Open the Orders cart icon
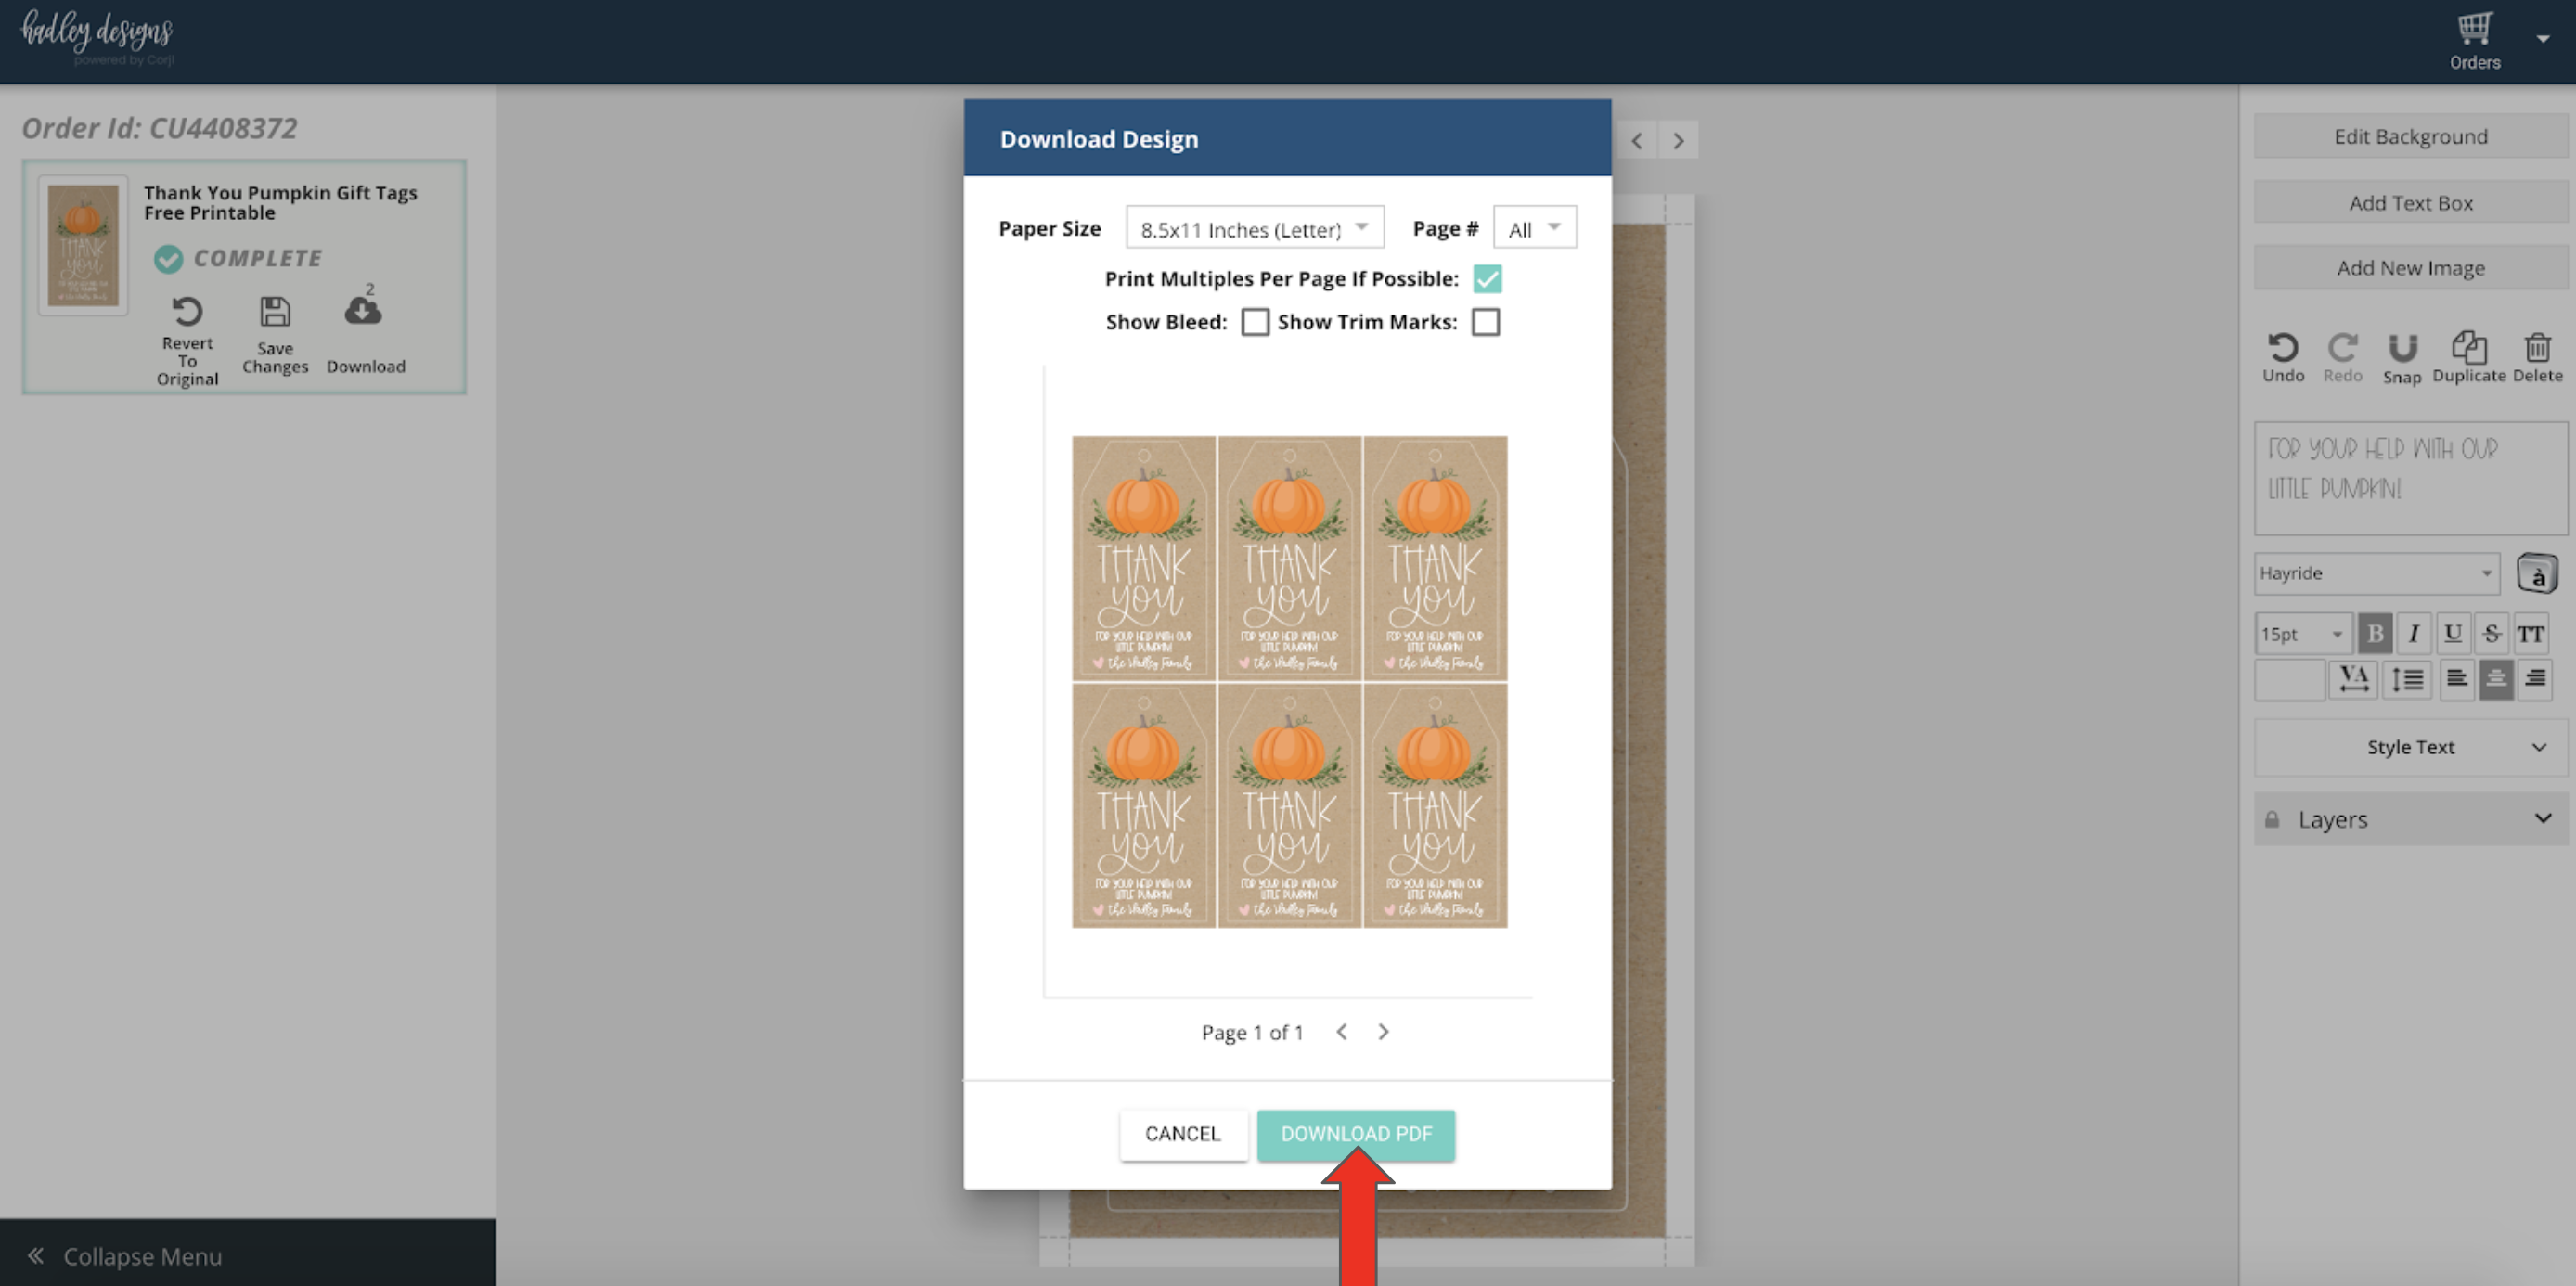The width and height of the screenshot is (2576, 1286). (2474, 30)
